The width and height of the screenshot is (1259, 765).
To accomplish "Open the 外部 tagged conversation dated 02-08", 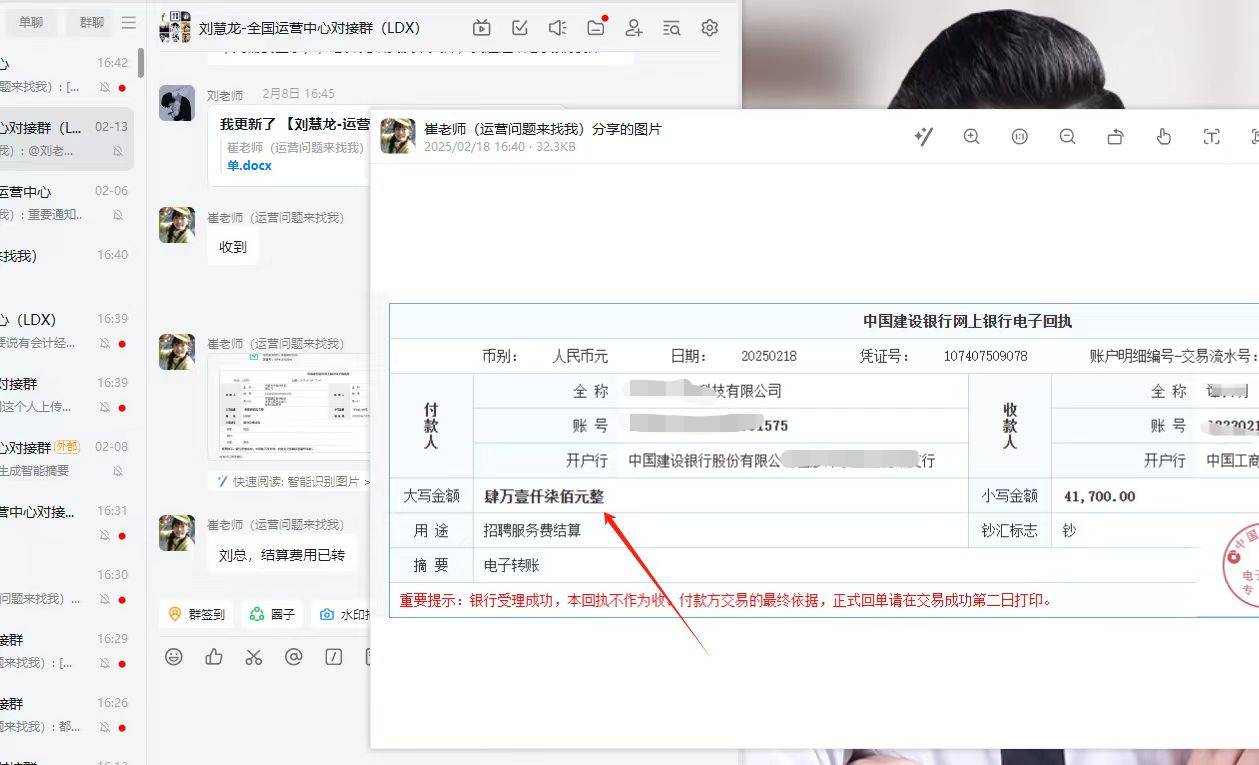I will coord(67,459).
